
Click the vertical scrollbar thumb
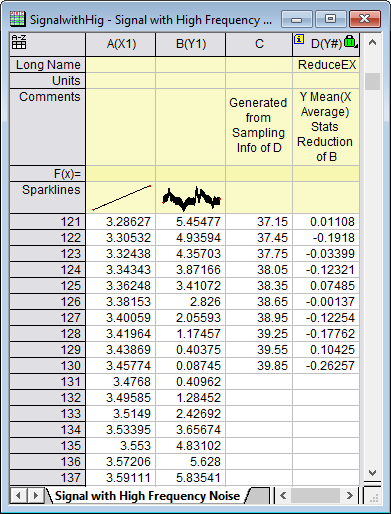(x=372, y=81)
